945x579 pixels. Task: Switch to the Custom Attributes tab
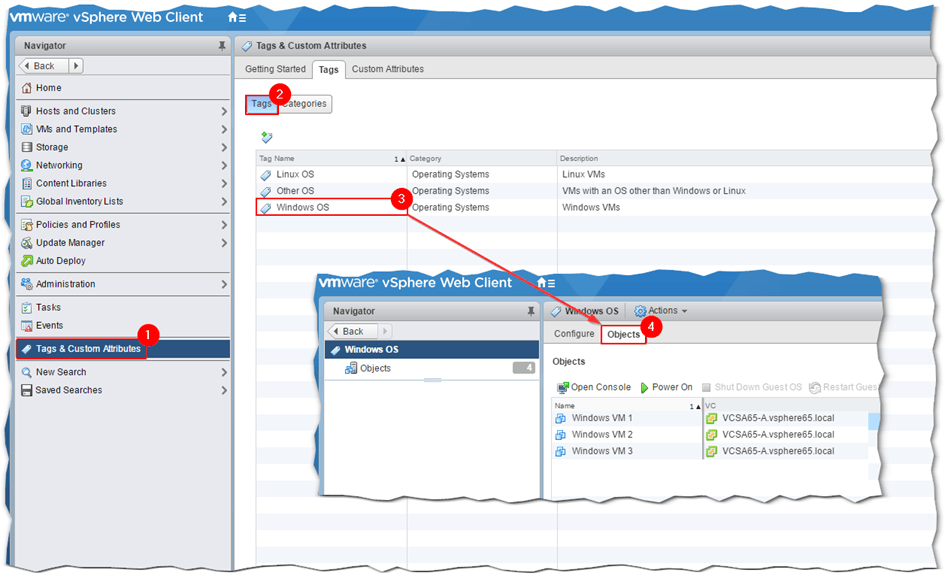coord(388,69)
